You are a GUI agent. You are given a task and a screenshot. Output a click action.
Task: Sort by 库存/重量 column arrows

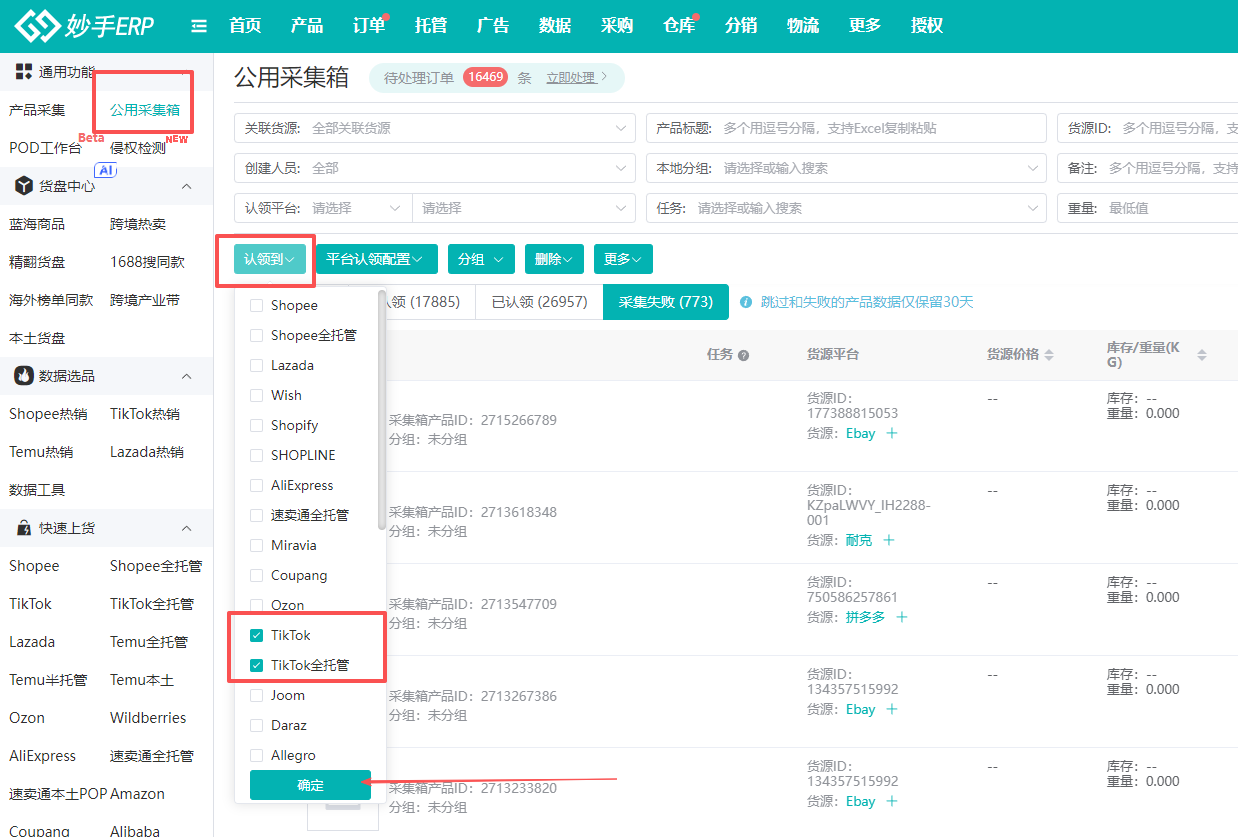[x=1202, y=355]
